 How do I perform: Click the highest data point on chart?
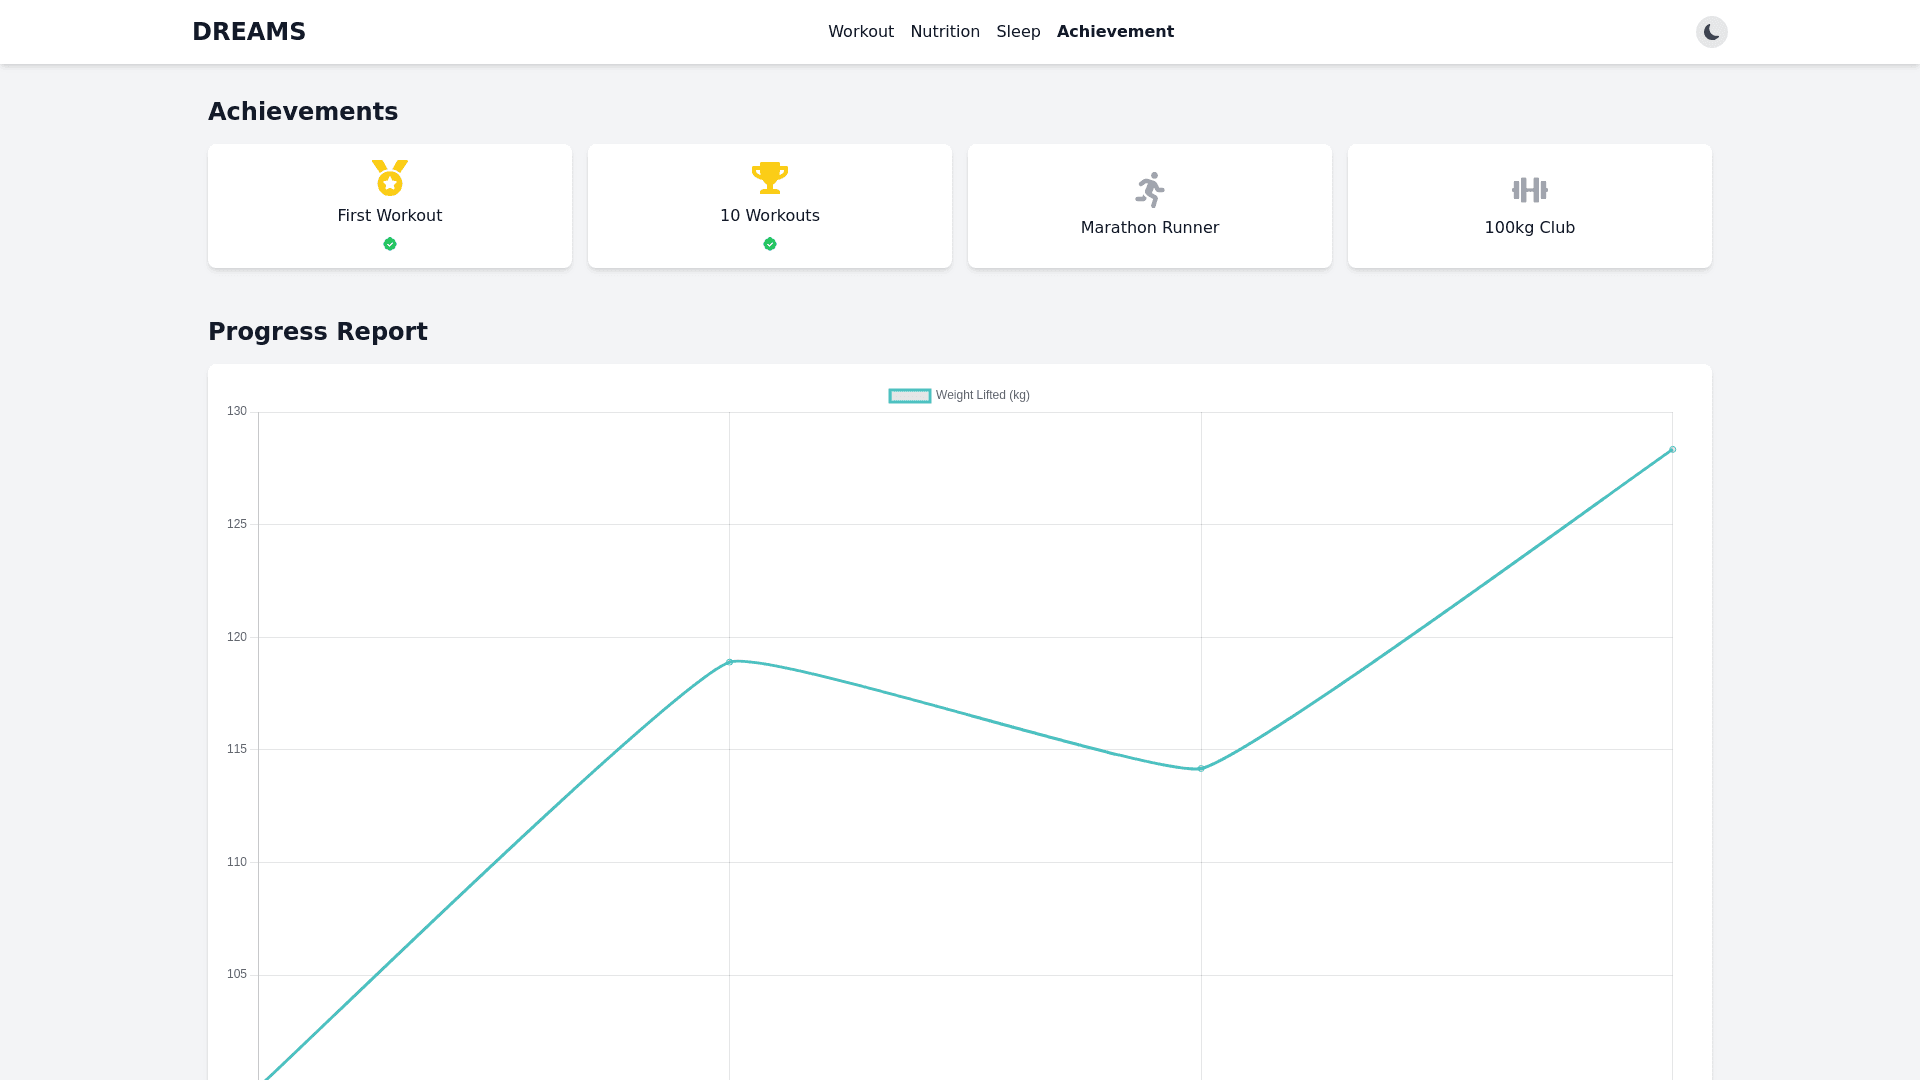coord(1672,450)
